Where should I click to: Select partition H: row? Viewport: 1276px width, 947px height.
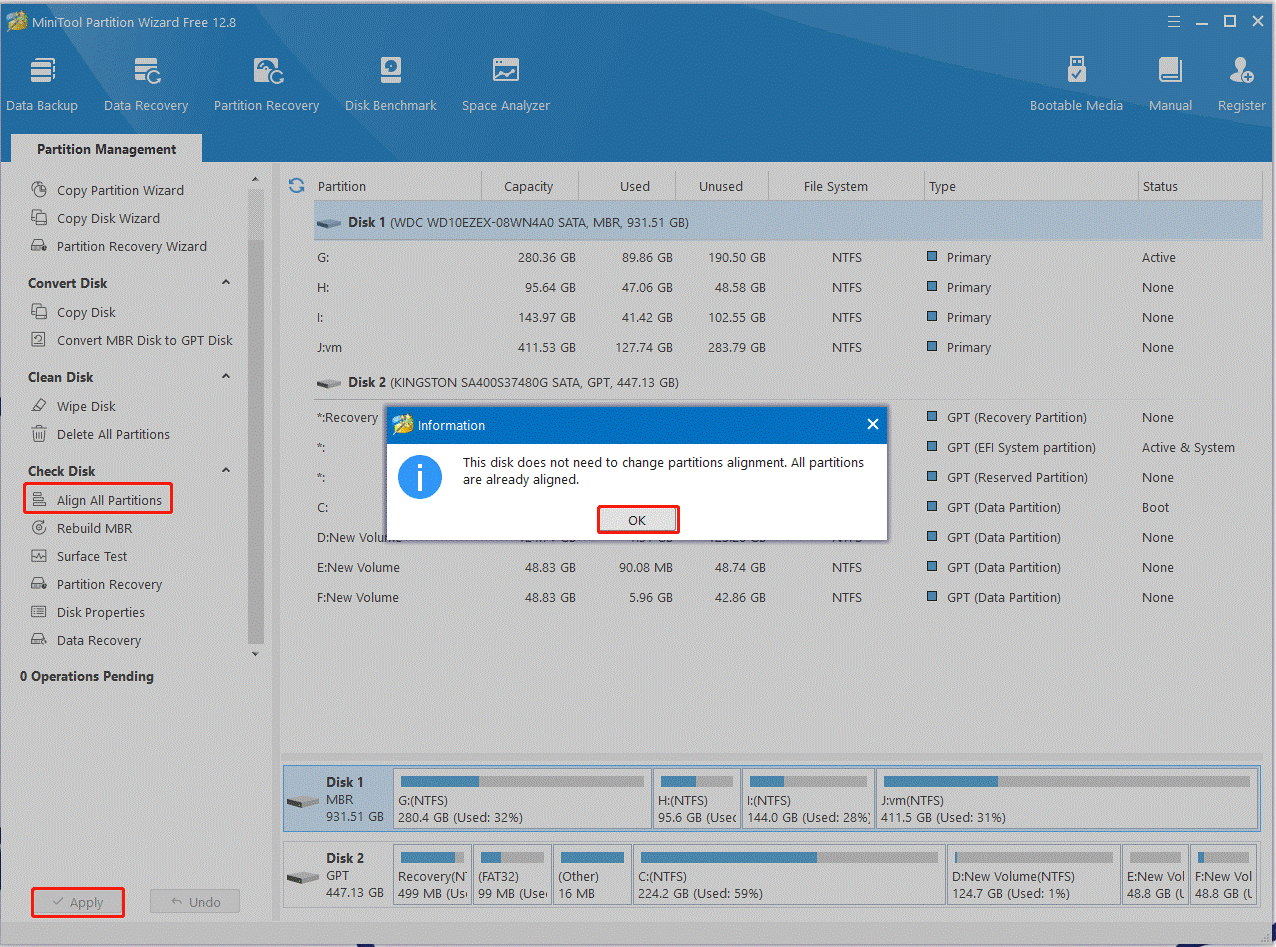[x=788, y=287]
